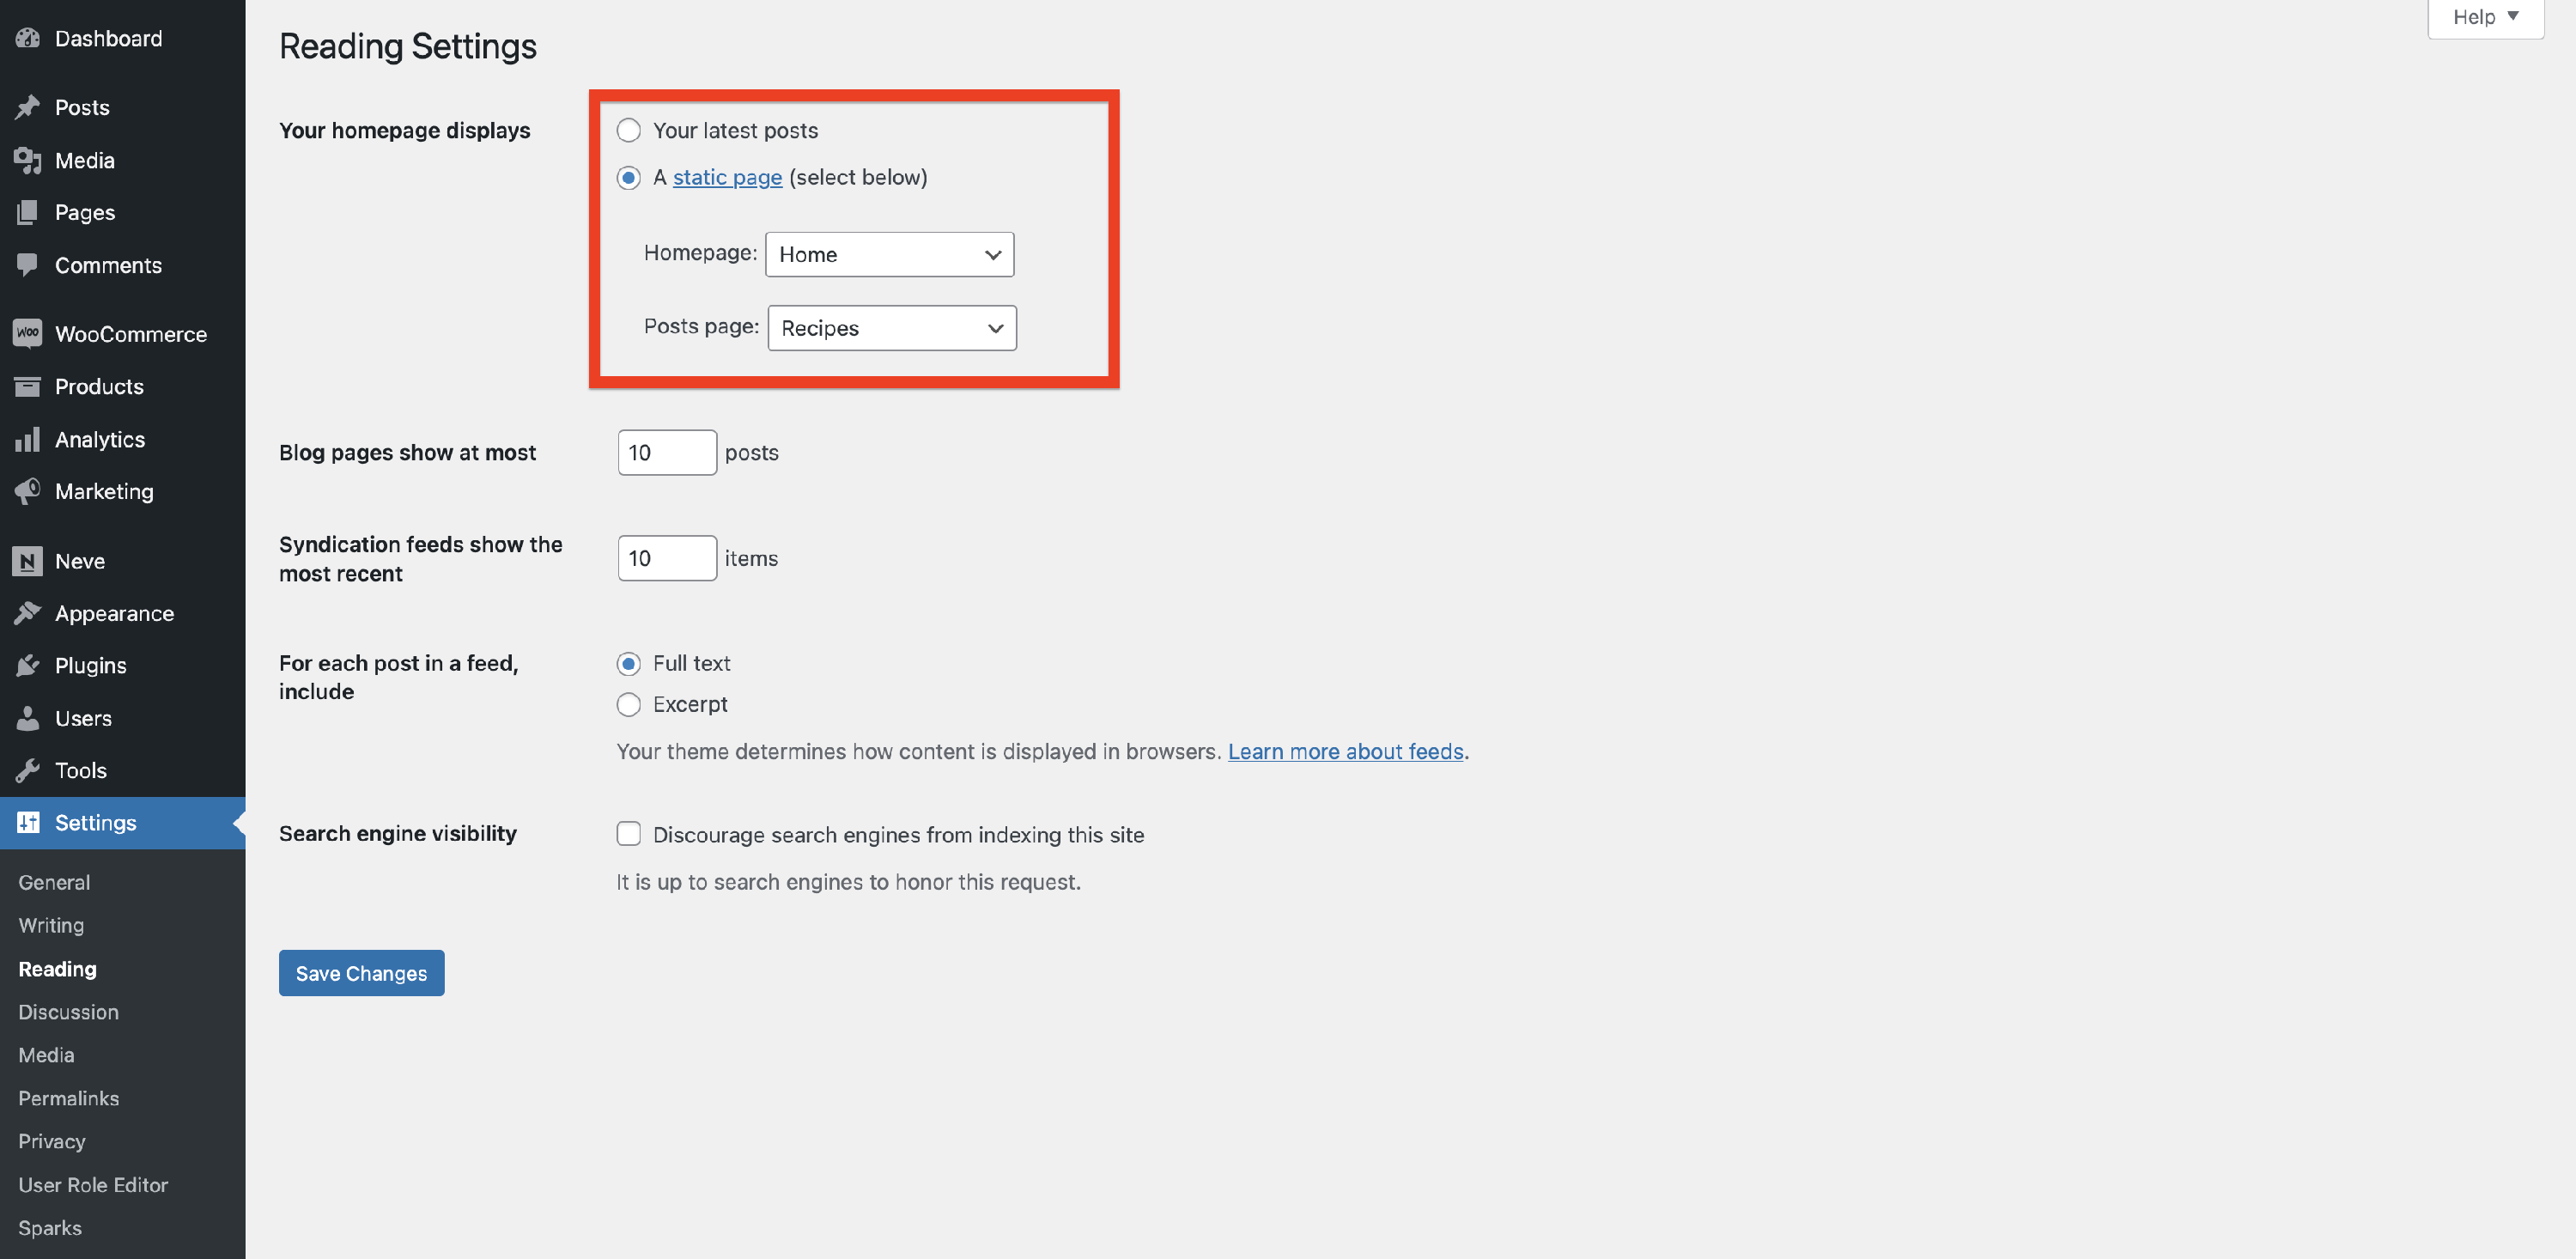Viewport: 2576px width, 1259px height.
Task: Click the 'Blog pages show at most' field
Action: coord(666,453)
